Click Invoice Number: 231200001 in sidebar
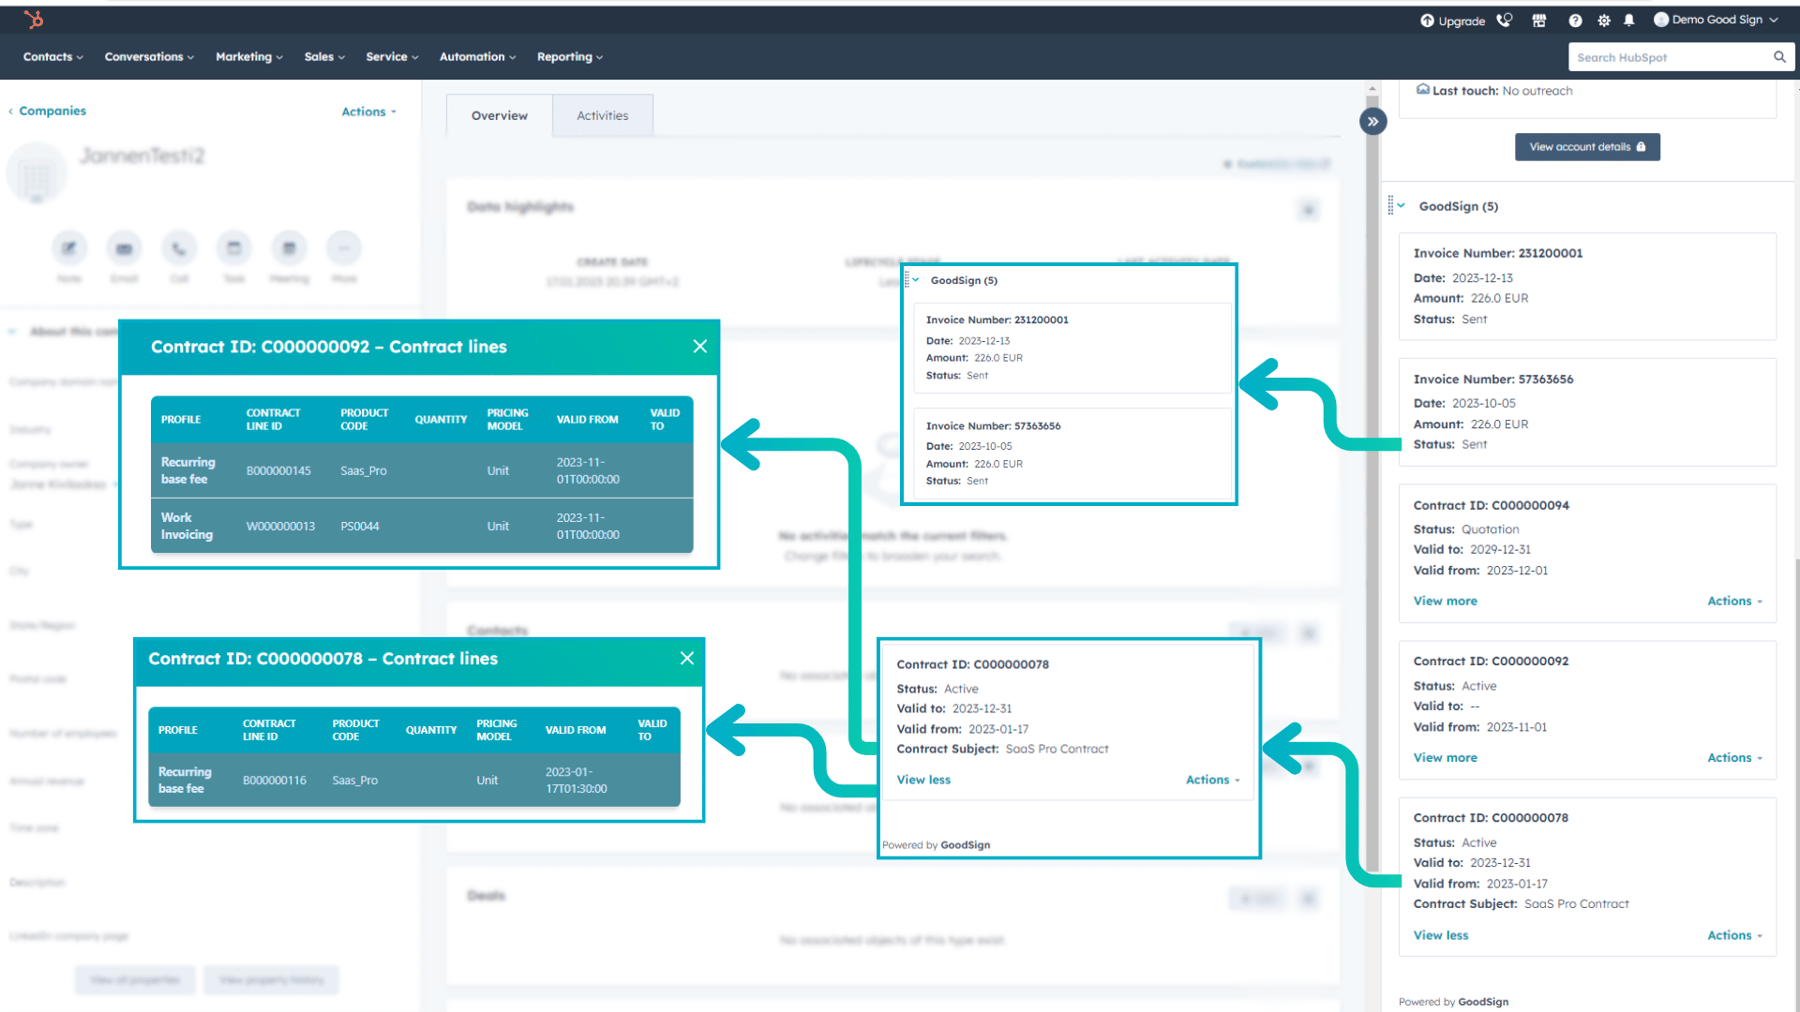 [x=1498, y=253]
